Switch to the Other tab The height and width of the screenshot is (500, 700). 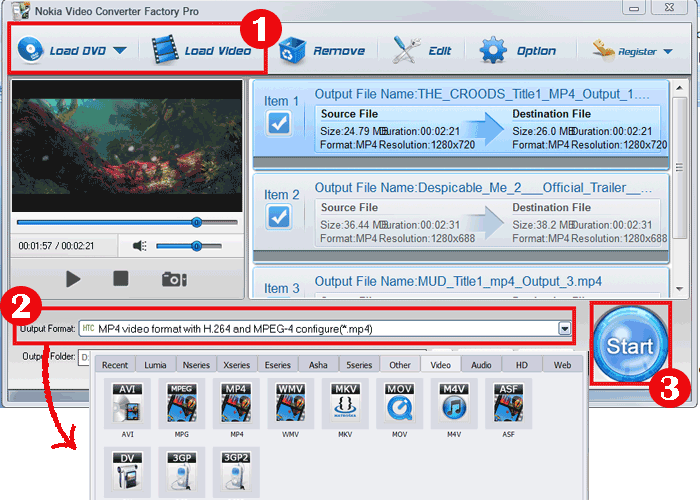(400, 365)
